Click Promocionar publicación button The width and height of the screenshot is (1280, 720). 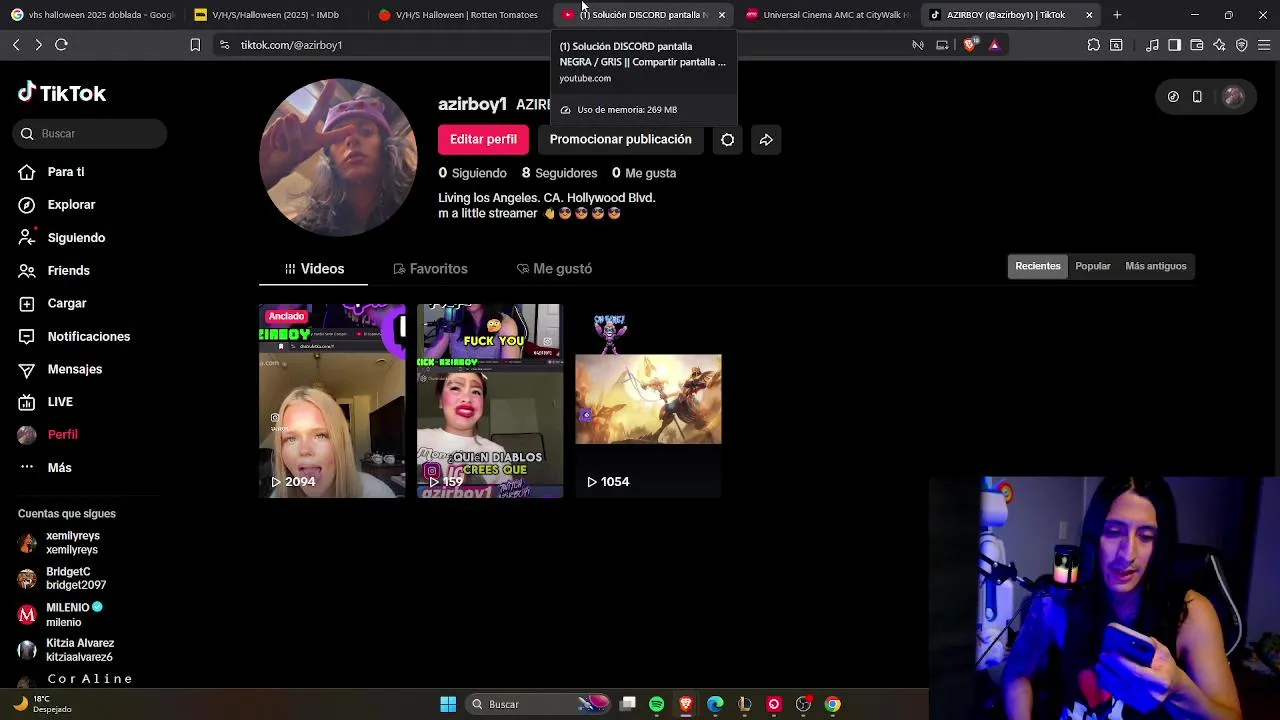tap(620, 140)
